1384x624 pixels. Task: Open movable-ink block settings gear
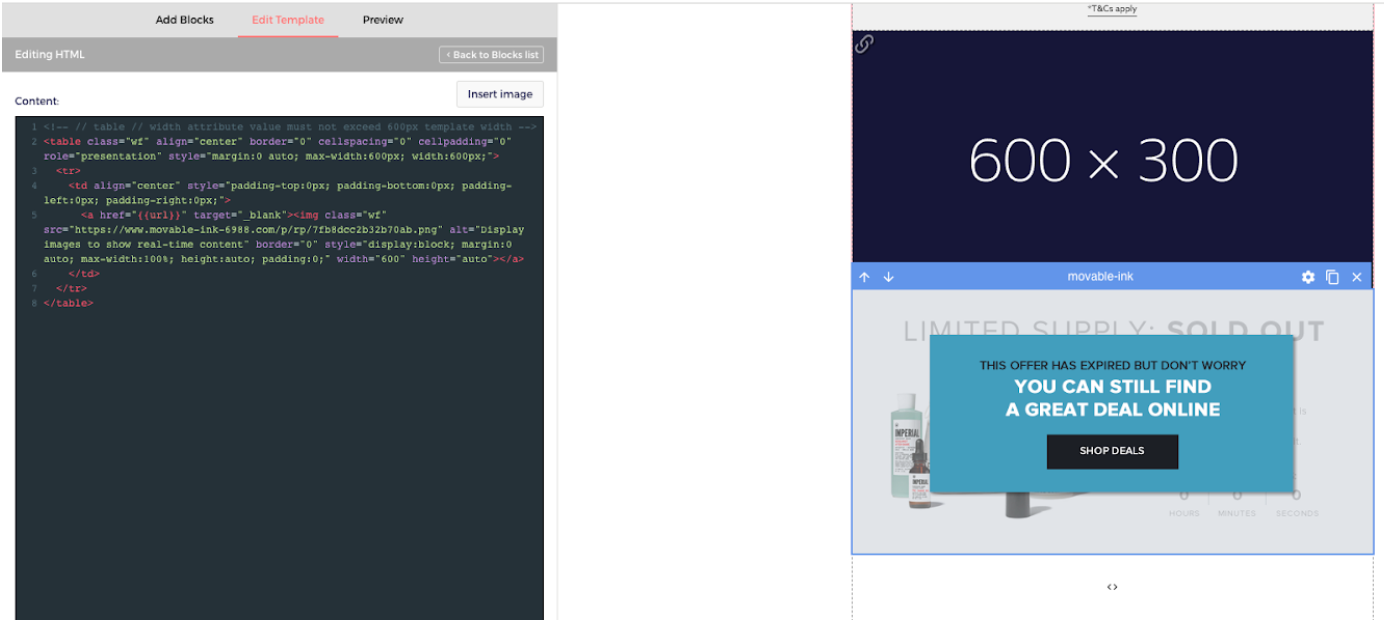pyautogui.click(x=1308, y=277)
